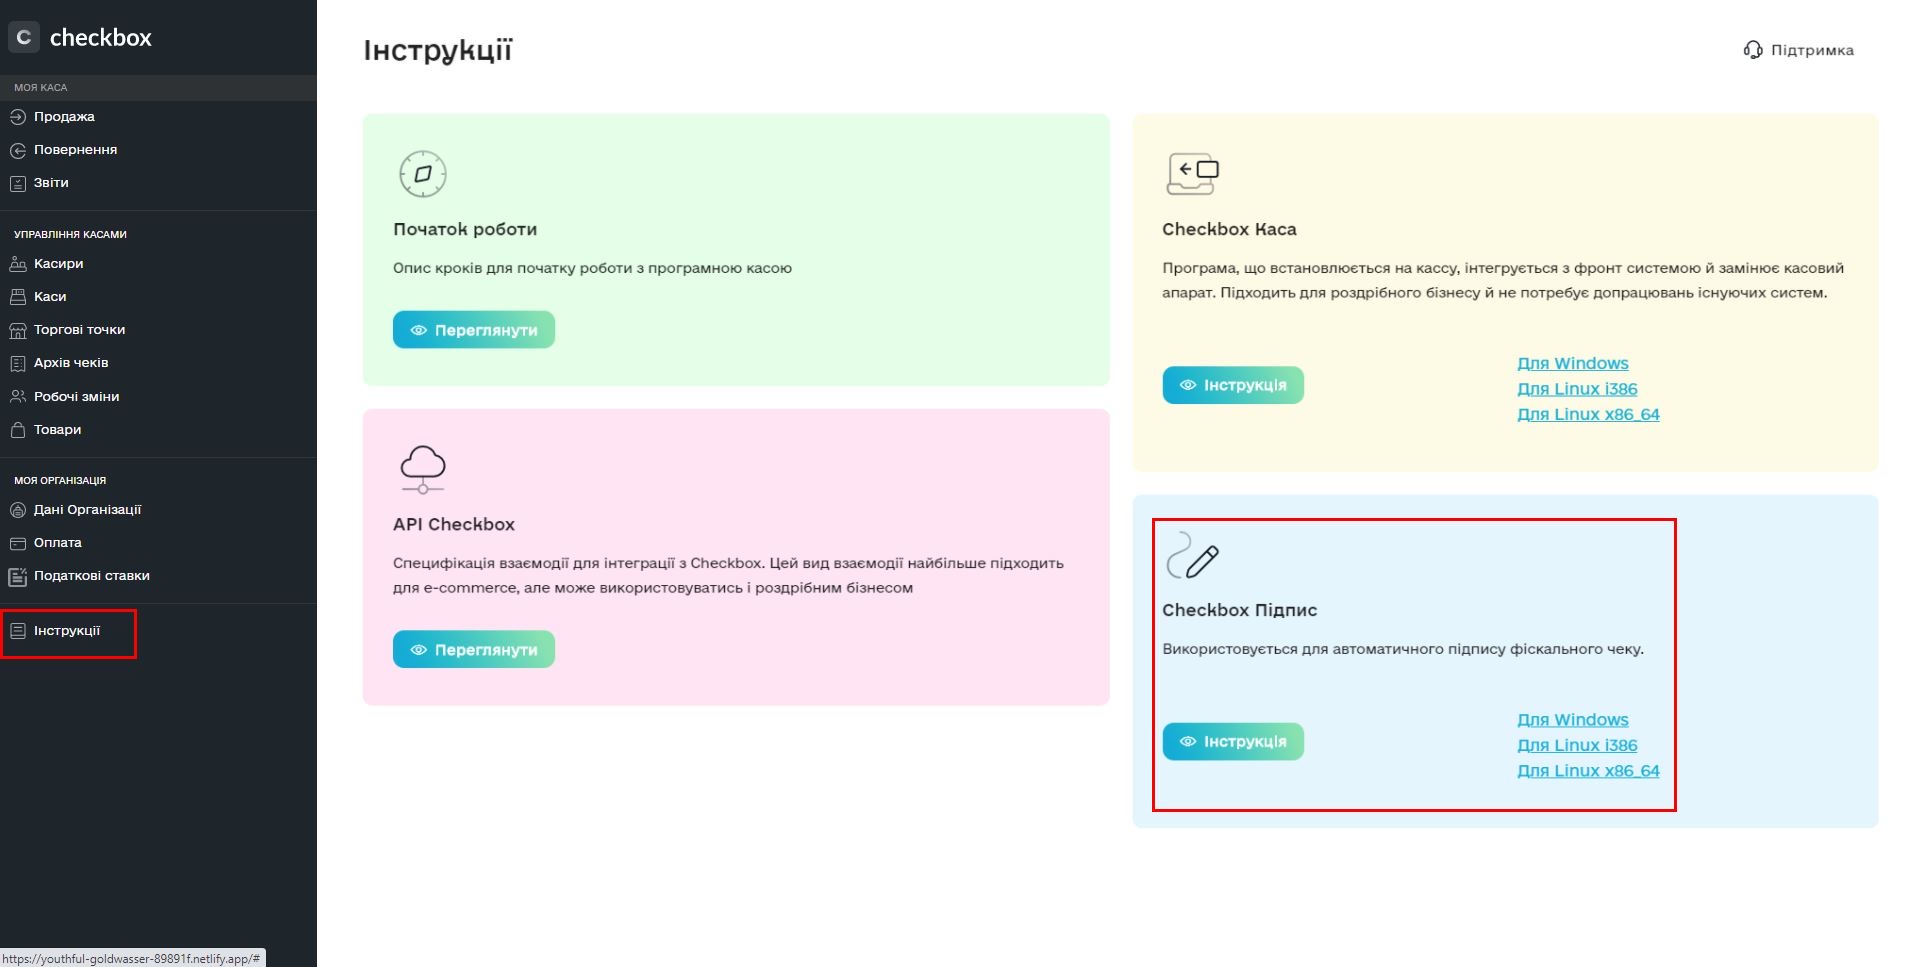
Task: Click Переглянути button under API Checkbox
Action: 474,650
